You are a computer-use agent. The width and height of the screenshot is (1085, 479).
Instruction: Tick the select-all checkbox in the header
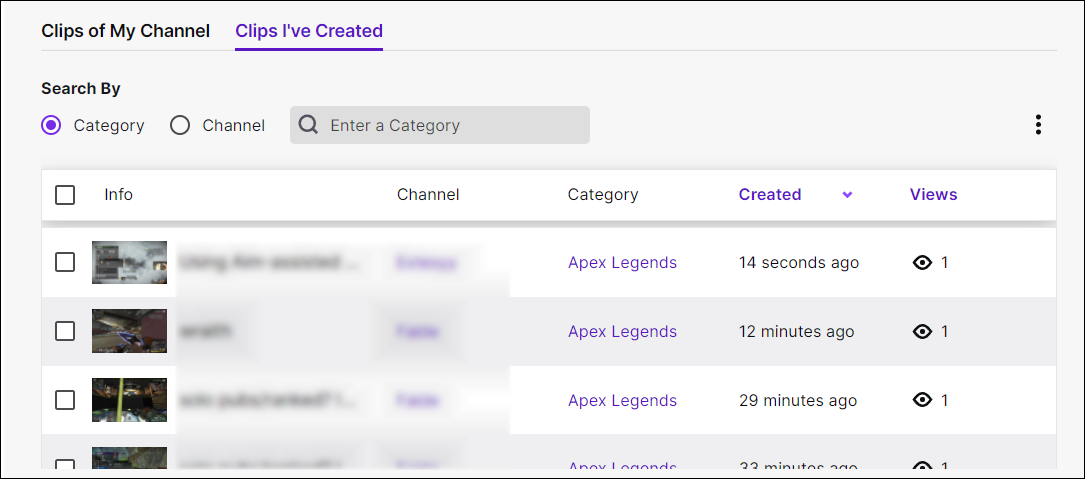(x=65, y=195)
